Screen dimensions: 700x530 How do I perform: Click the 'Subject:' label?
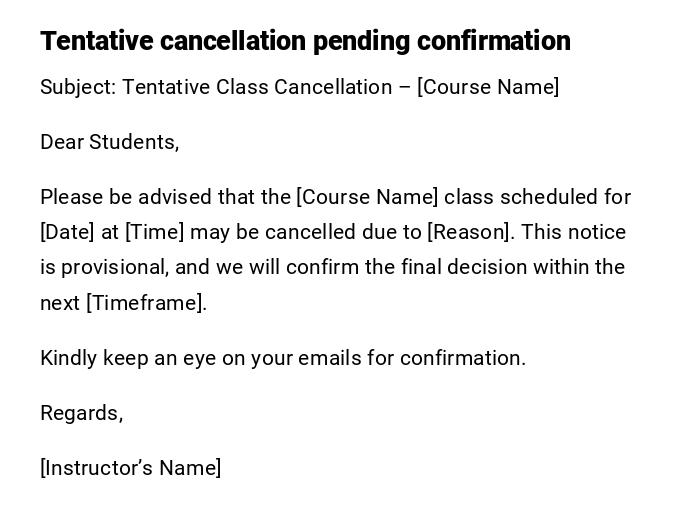point(78,87)
